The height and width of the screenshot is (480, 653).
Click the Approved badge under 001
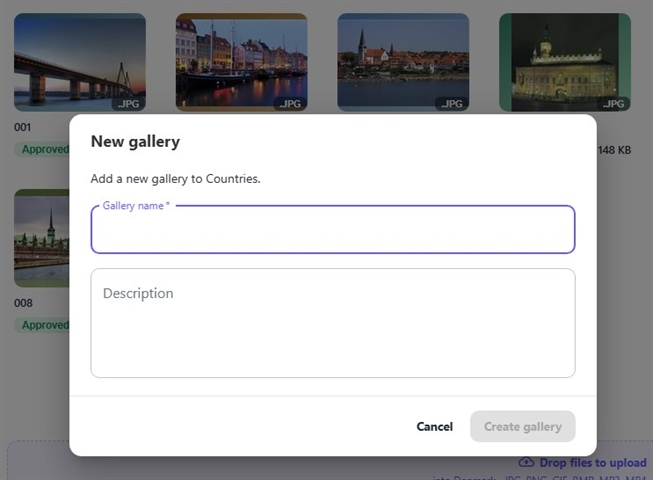coord(42,149)
